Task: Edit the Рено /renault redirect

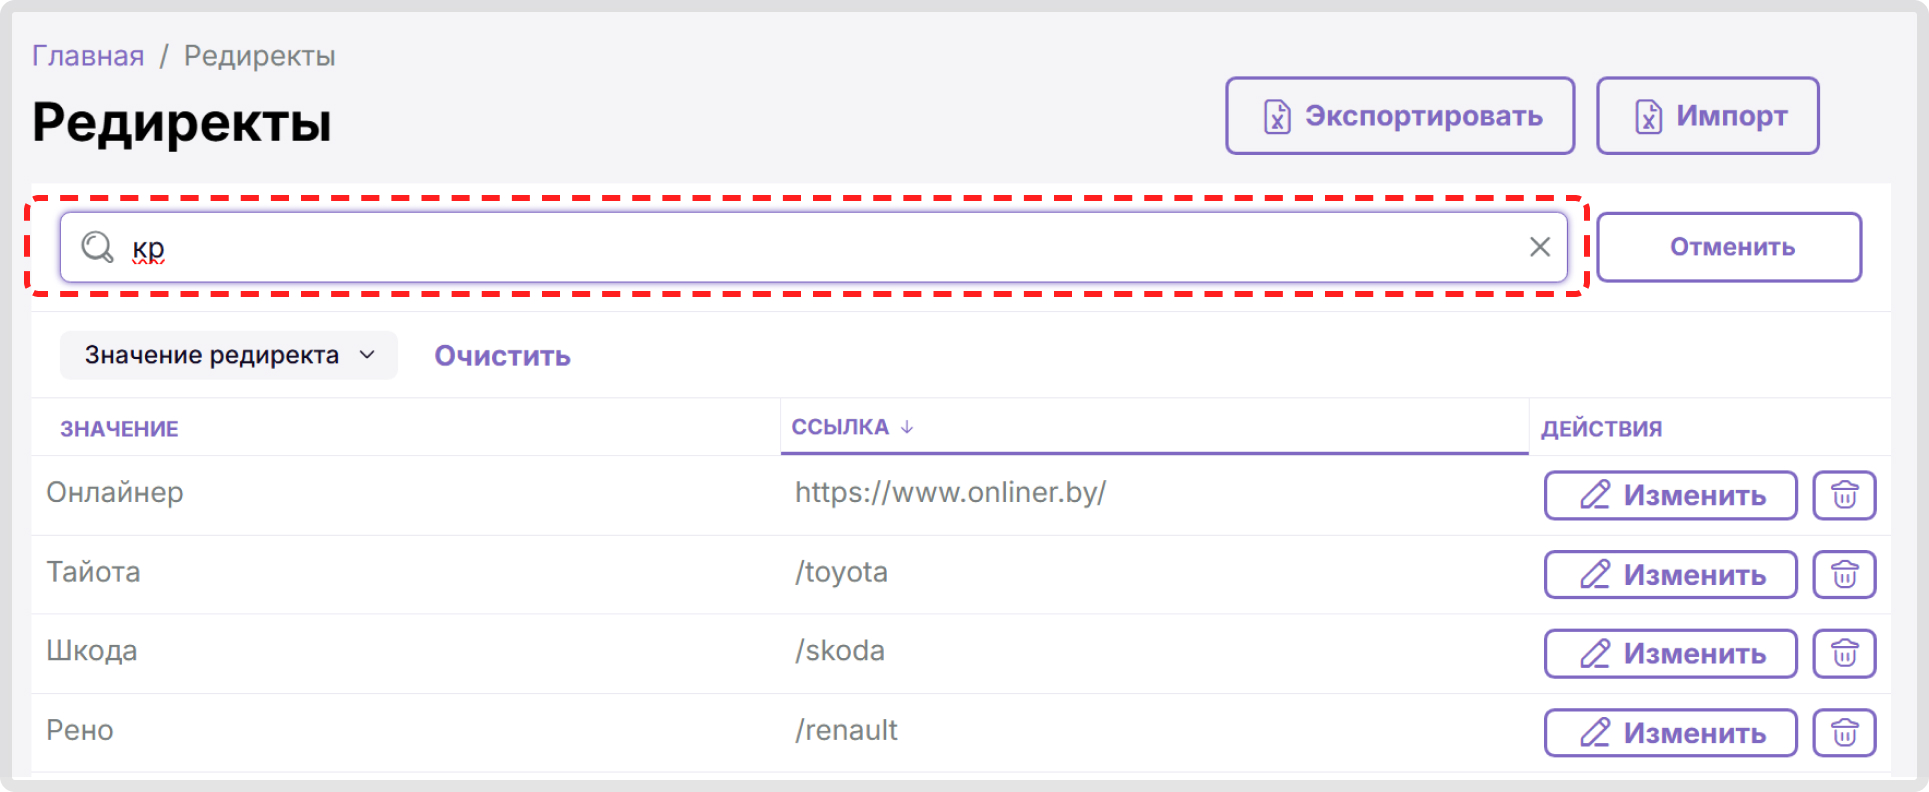Action: pyautogui.click(x=1670, y=733)
